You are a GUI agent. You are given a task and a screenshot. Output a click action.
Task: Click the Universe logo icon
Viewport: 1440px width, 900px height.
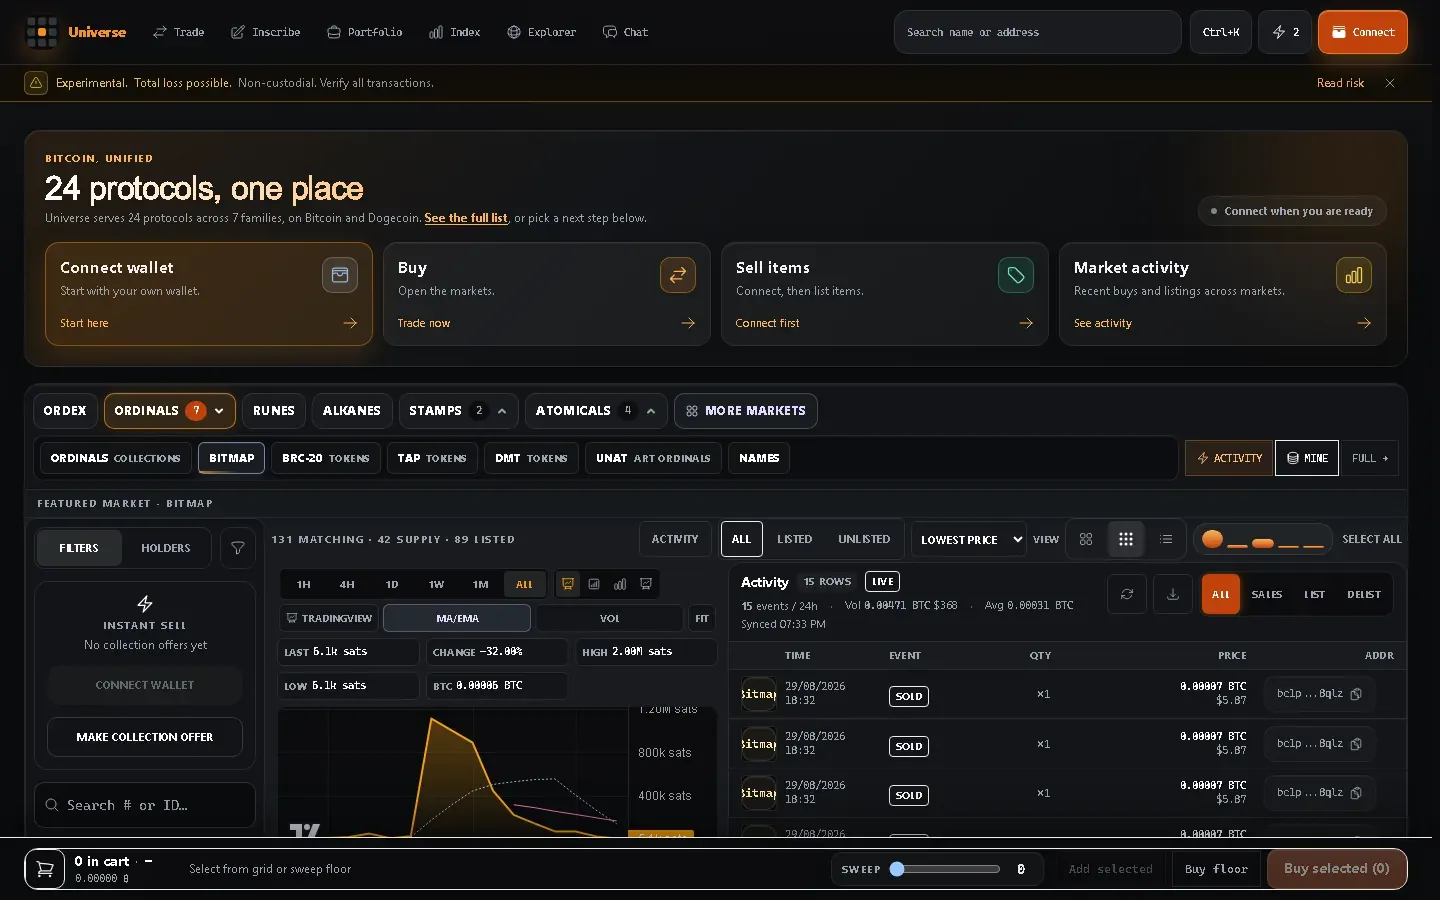(x=41, y=32)
